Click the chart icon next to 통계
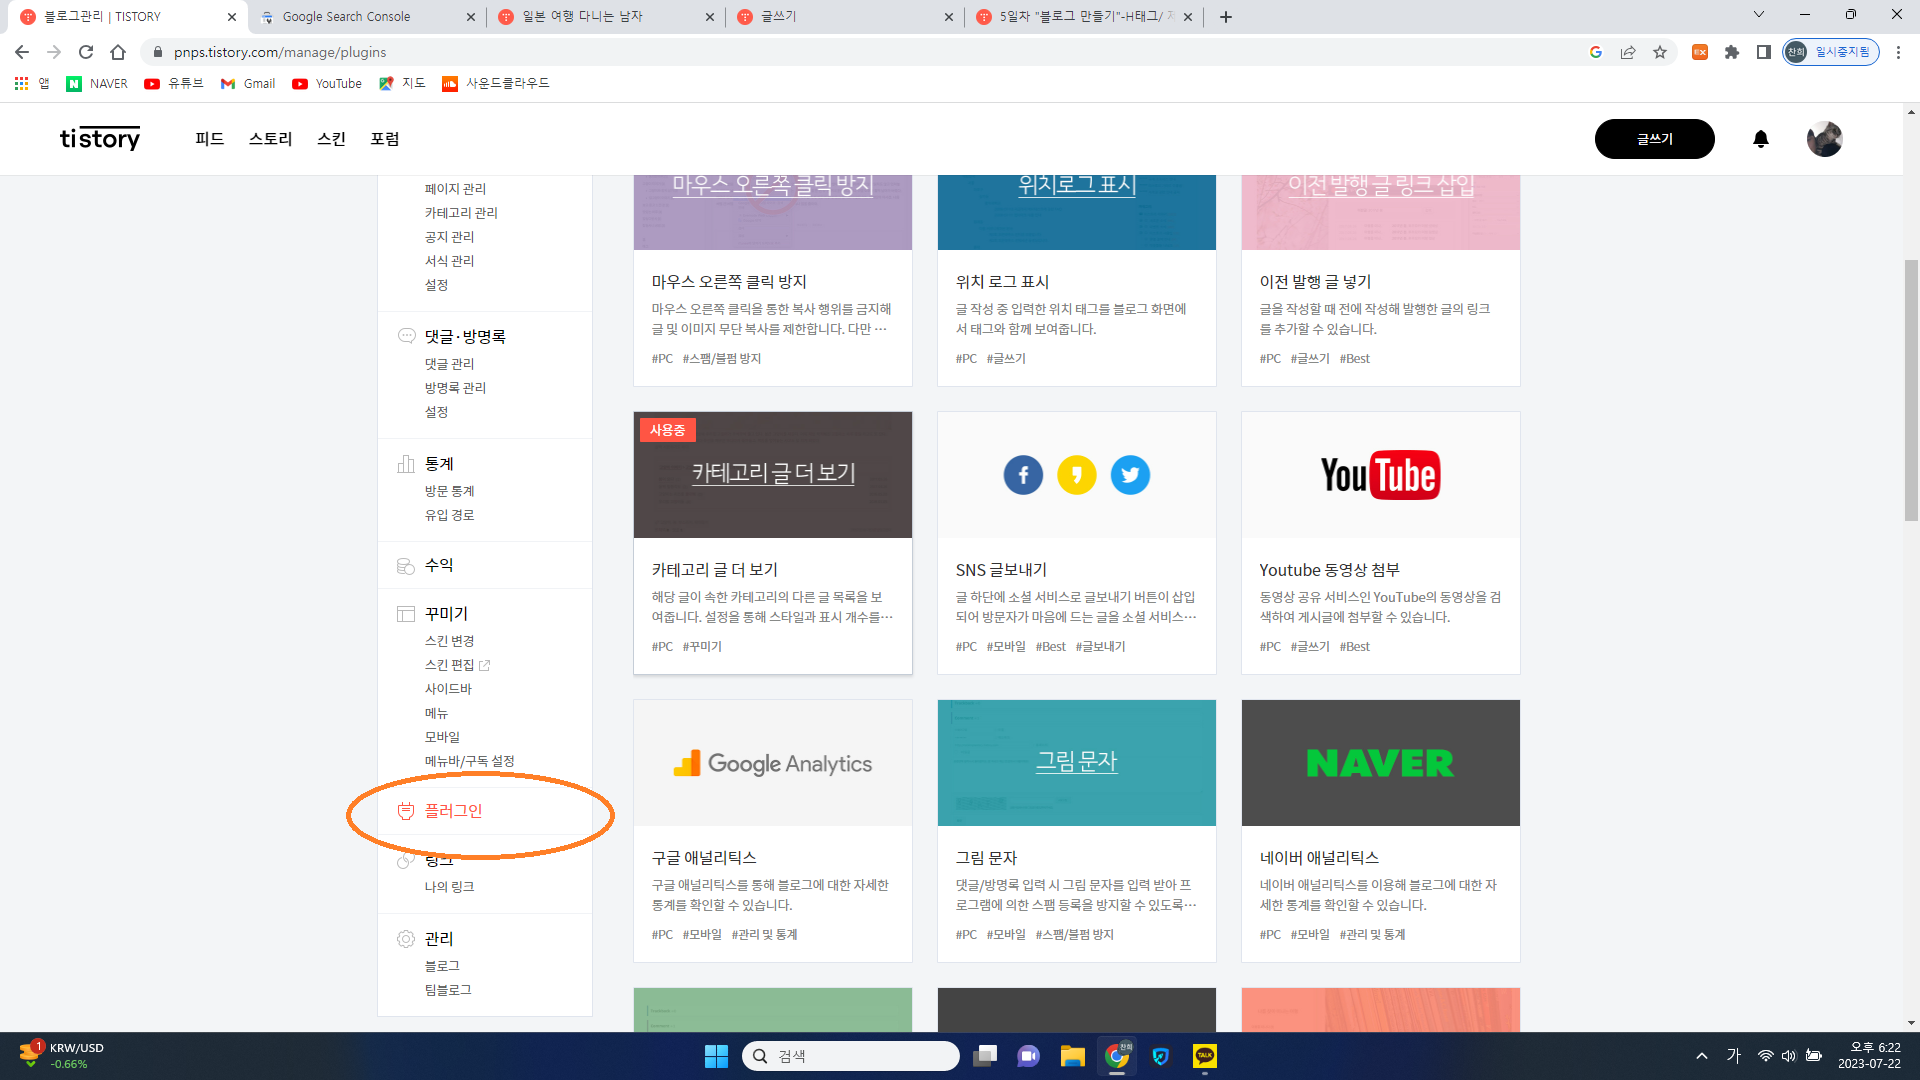 (x=406, y=464)
